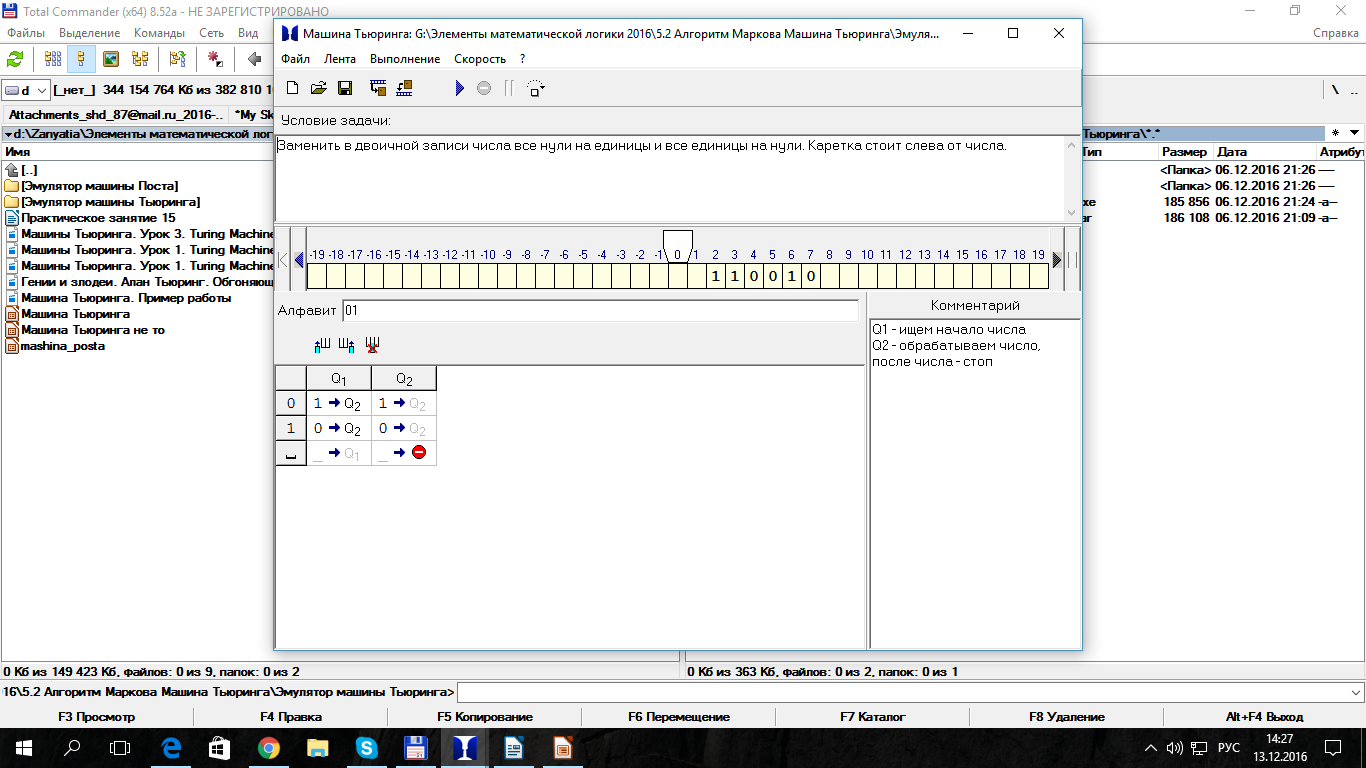The height and width of the screenshot is (768, 1366).
Task: Click the swap panels icon in Total Commander
Action: click(x=178, y=59)
